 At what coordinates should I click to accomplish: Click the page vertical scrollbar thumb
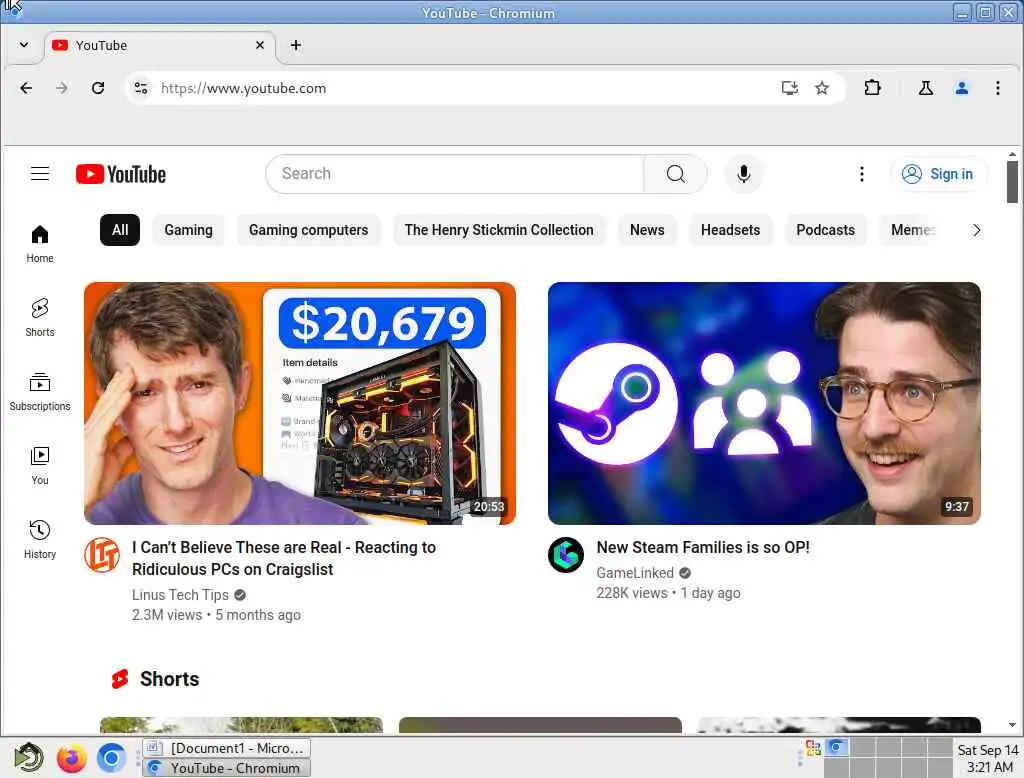[x=1012, y=182]
